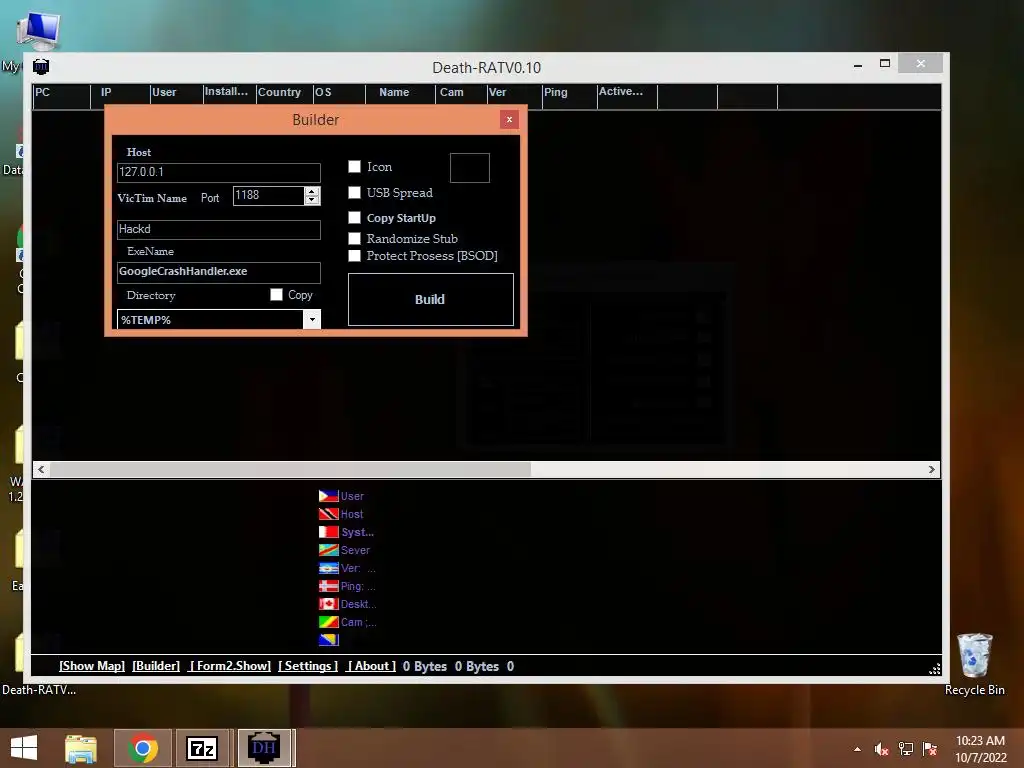The image size is (1024, 768).
Task: Click the VicTim Name field containing Hackd
Action: [x=219, y=229]
